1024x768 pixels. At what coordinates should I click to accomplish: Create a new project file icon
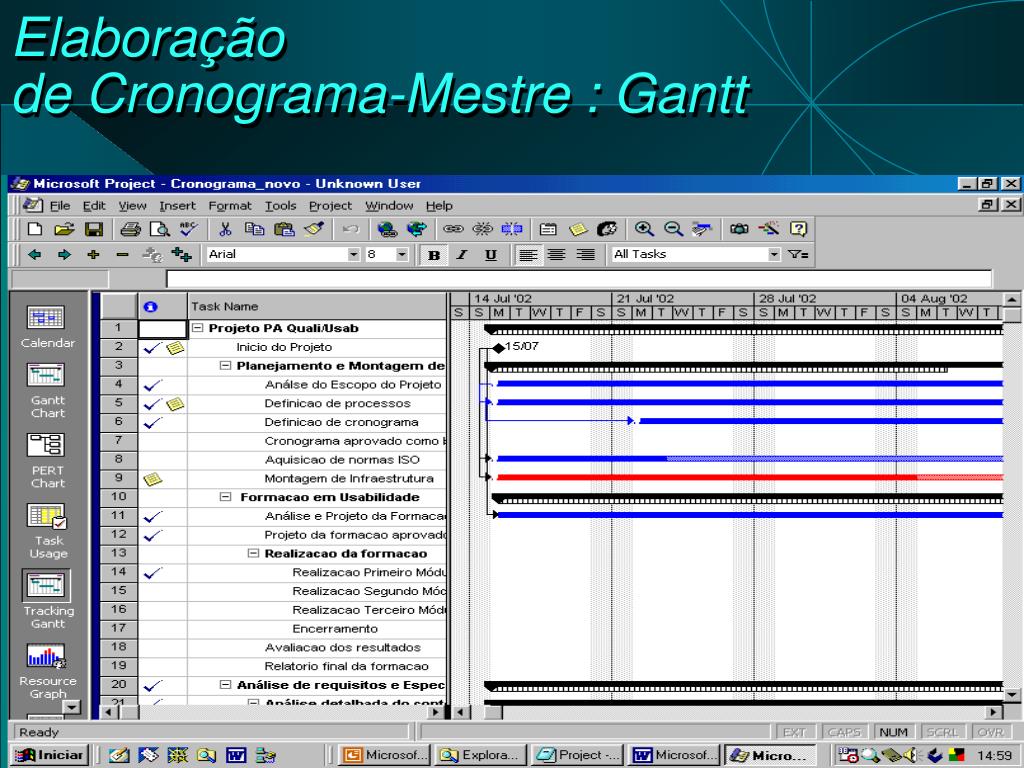(35, 229)
